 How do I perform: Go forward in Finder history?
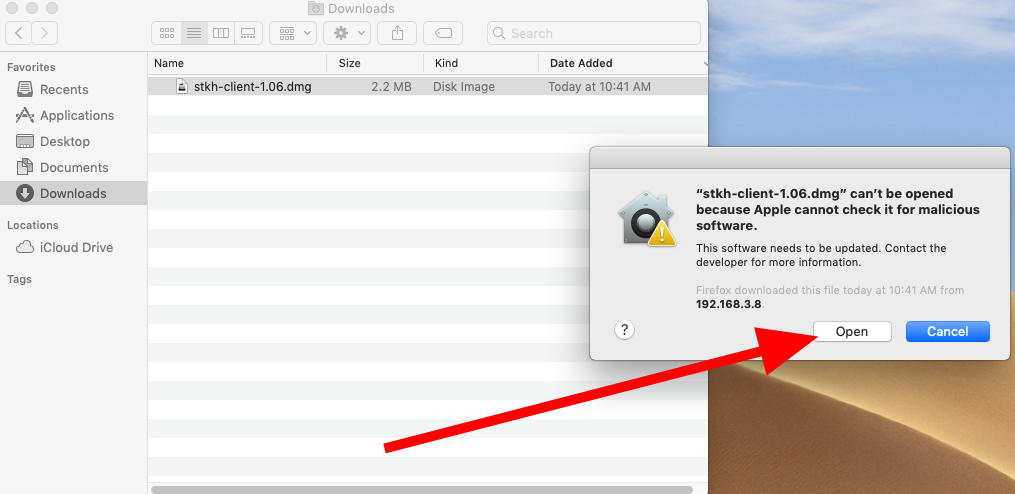tap(45, 33)
